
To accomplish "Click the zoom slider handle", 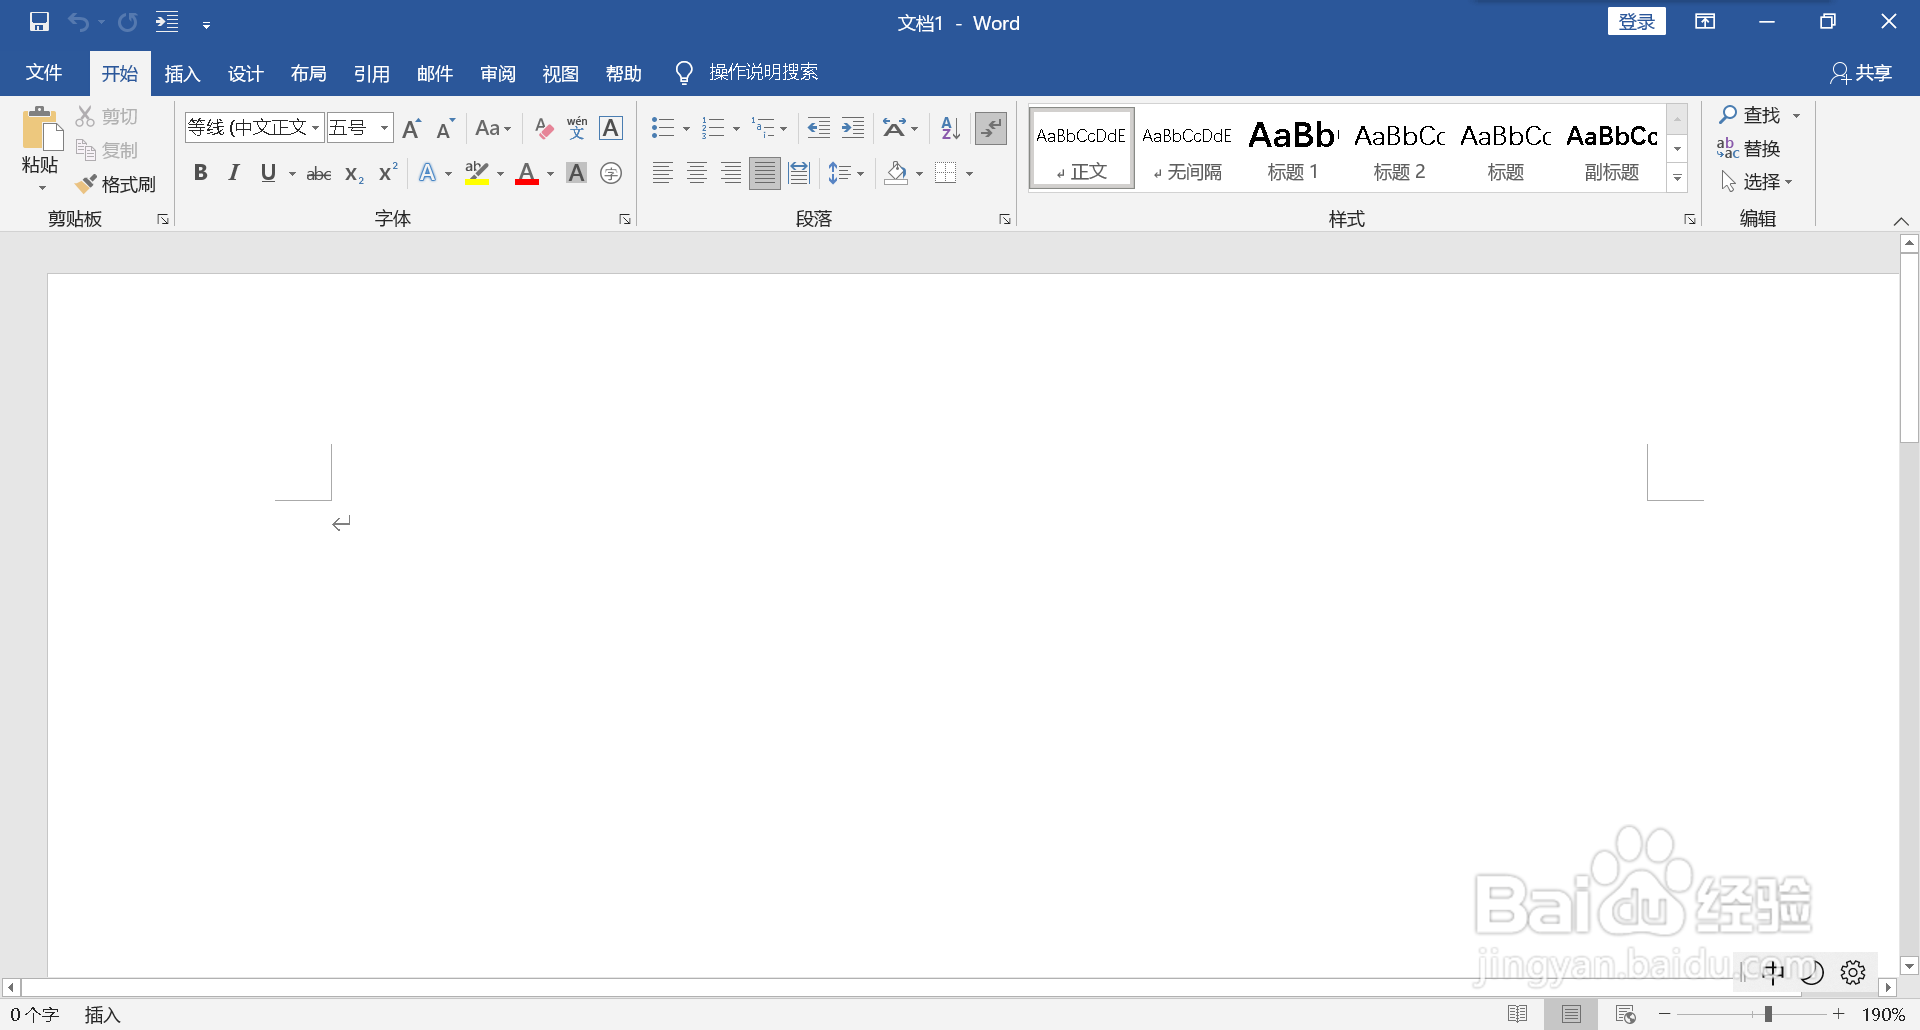I will pyautogui.click(x=1768, y=1014).
